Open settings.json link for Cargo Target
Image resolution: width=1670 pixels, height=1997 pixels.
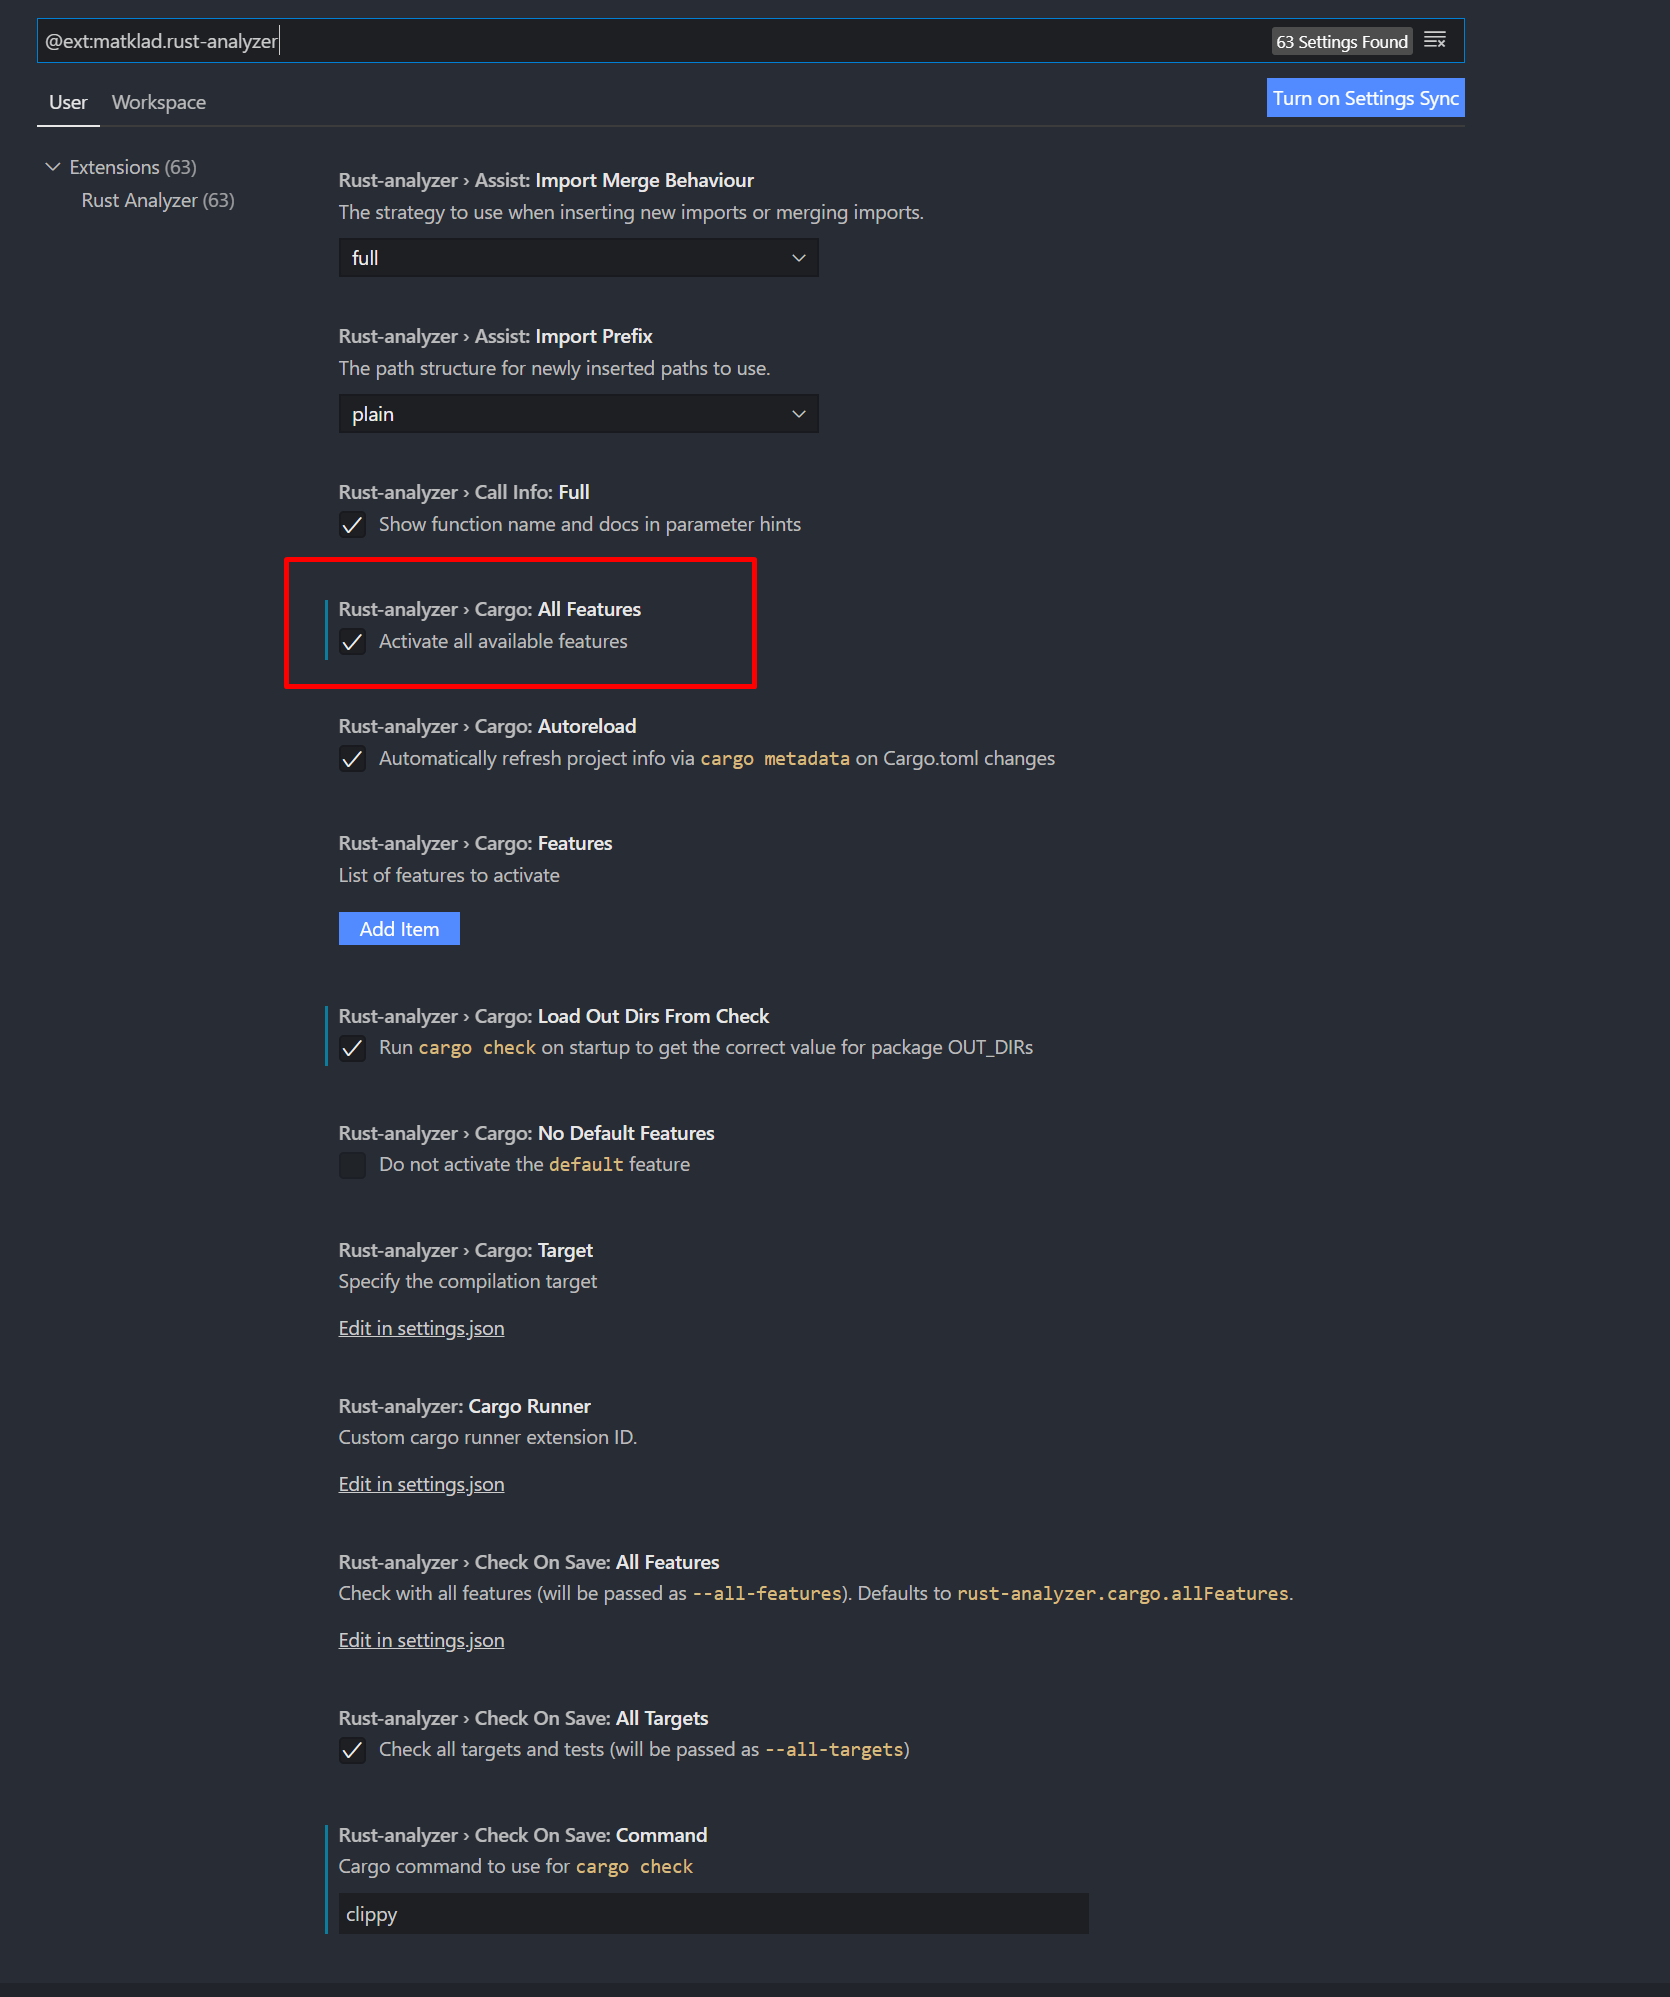pos(421,1328)
